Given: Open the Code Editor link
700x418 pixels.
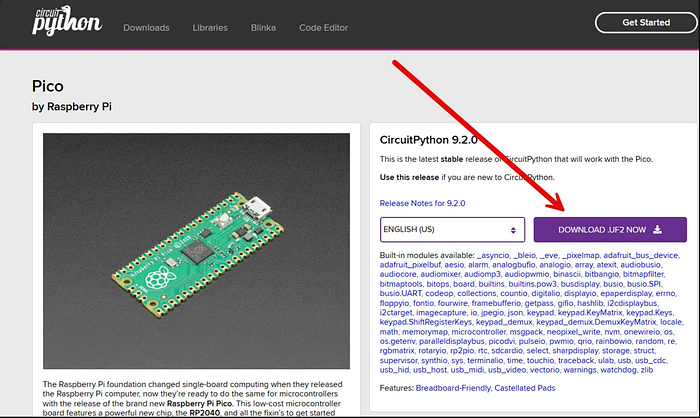Looking at the screenshot, I should pyautogui.click(x=324, y=28).
